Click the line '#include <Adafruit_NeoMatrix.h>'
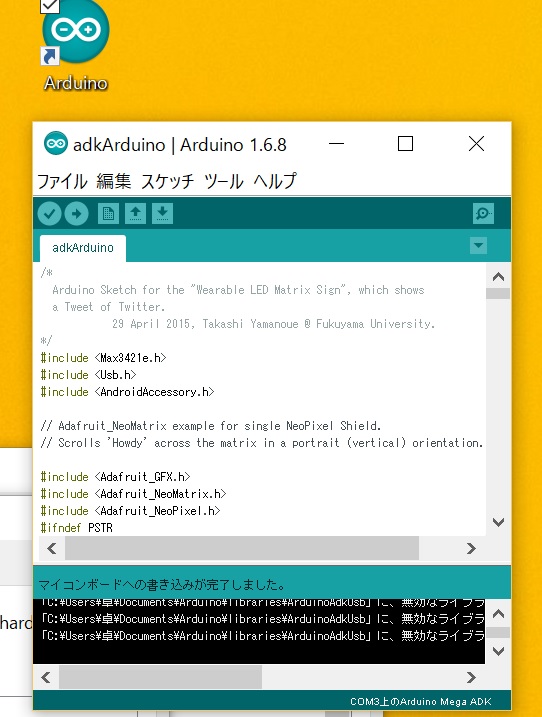The image size is (542, 717). (x=133, y=494)
